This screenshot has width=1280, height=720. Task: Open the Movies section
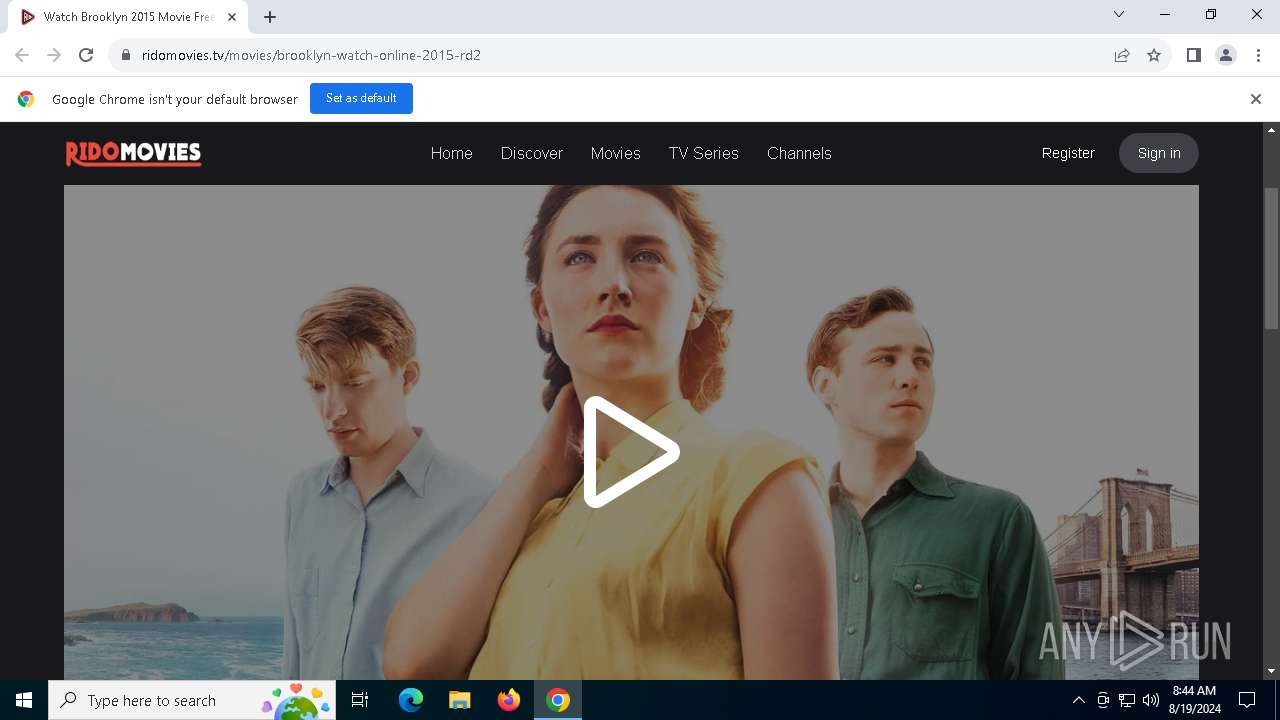coord(615,153)
